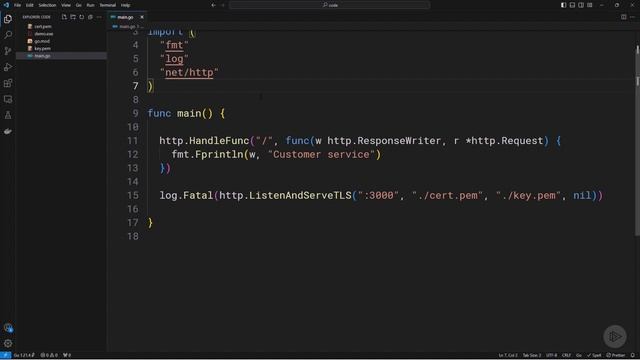Click the "net/http" import link
This screenshot has height=360, width=640.
(x=189, y=73)
